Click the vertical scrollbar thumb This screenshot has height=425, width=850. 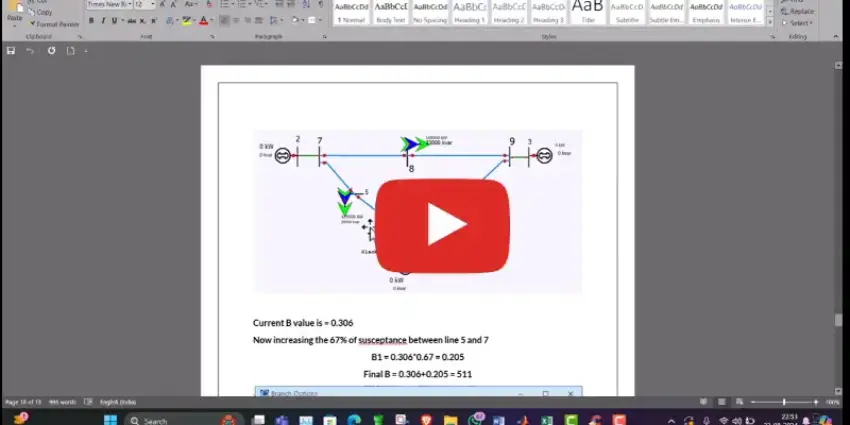839,320
